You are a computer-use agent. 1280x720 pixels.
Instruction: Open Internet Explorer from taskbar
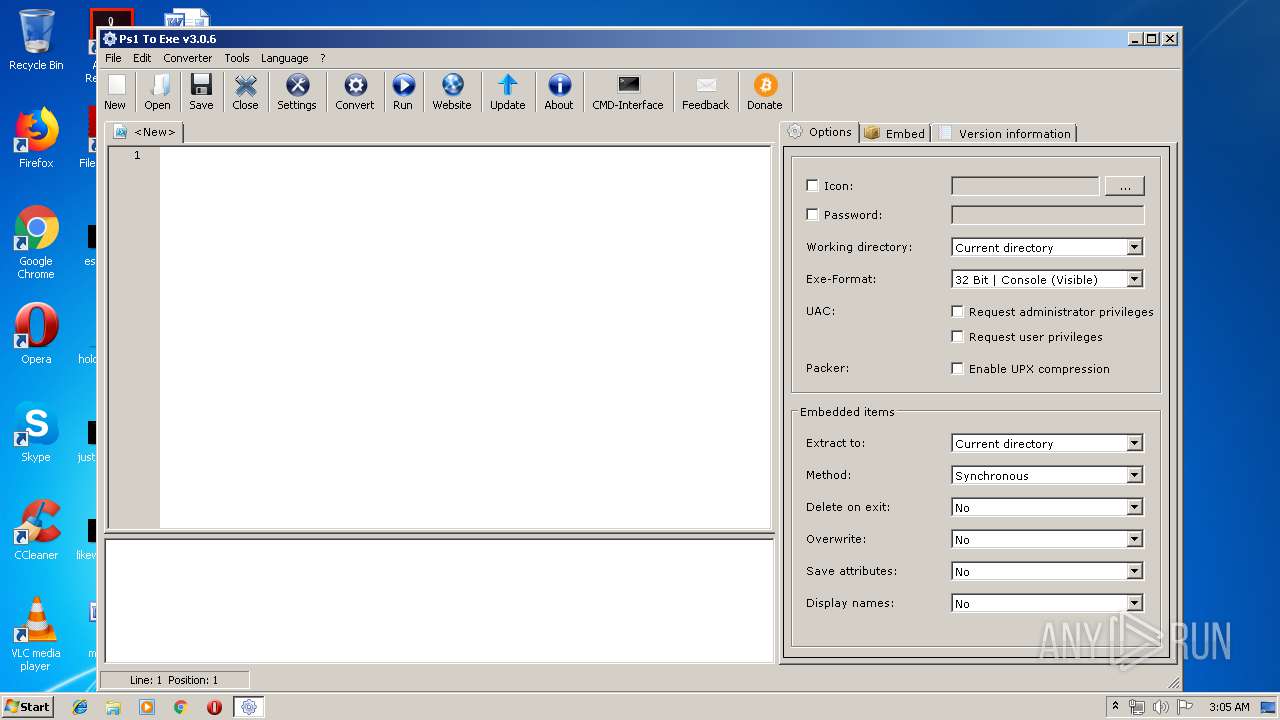coord(80,707)
